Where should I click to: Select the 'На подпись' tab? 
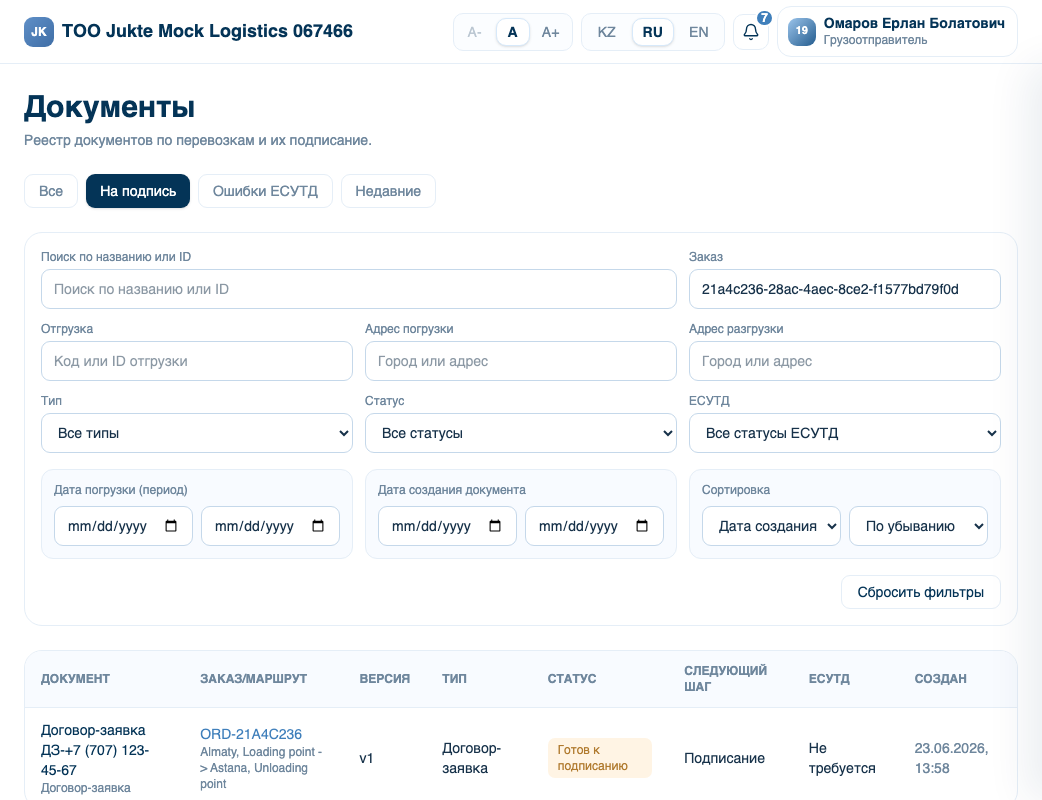(138, 191)
